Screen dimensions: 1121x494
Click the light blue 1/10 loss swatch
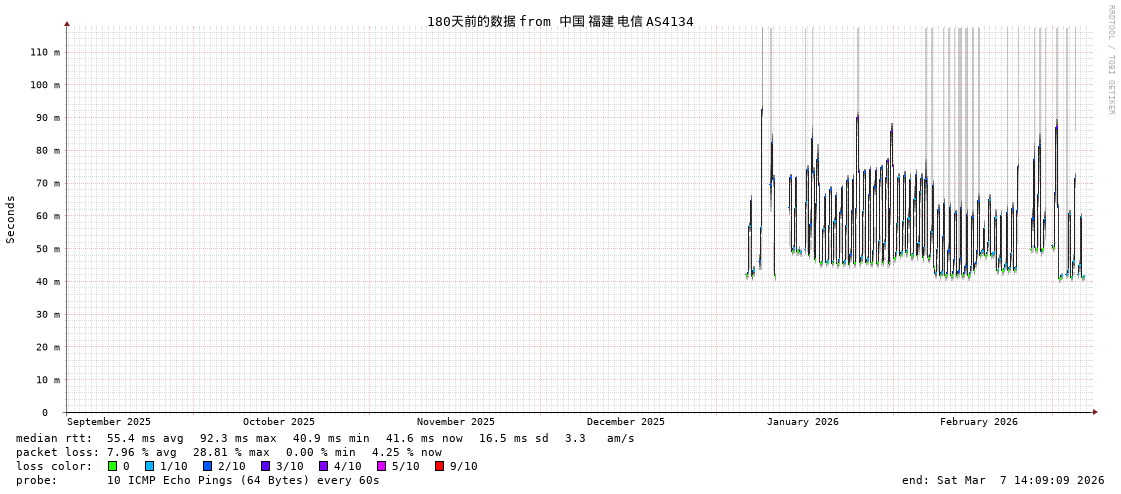(149, 466)
